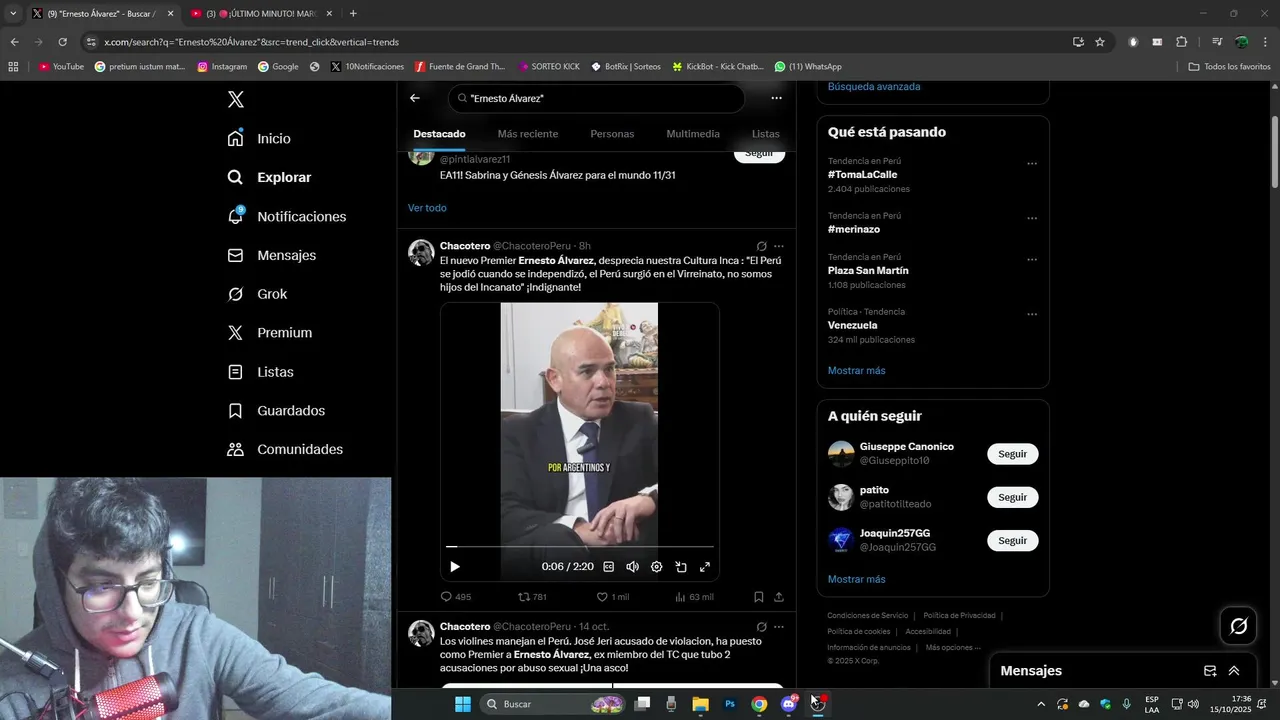
Task: Open the floating Grok button
Action: point(1238,626)
